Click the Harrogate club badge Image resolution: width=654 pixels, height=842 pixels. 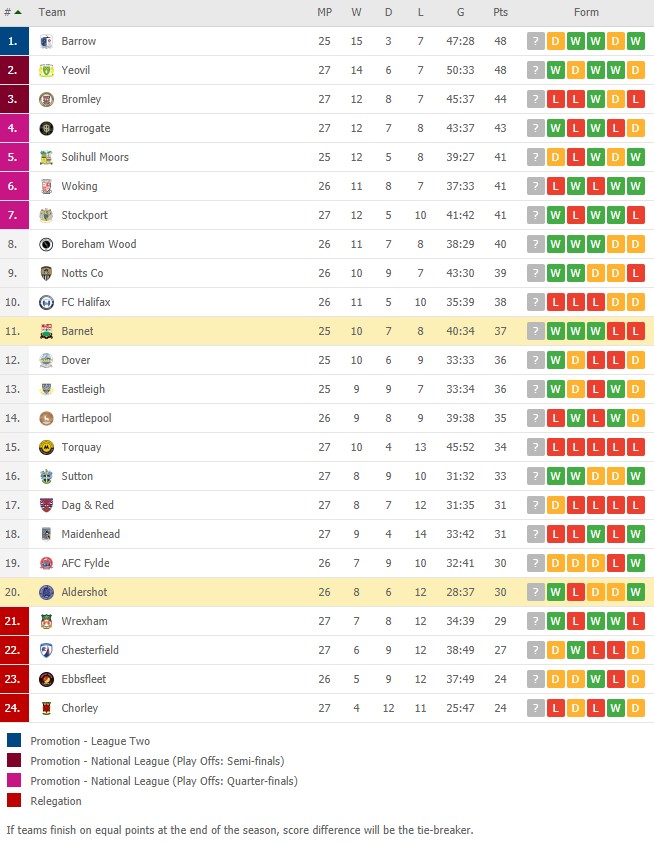pyautogui.click(x=47, y=128)
